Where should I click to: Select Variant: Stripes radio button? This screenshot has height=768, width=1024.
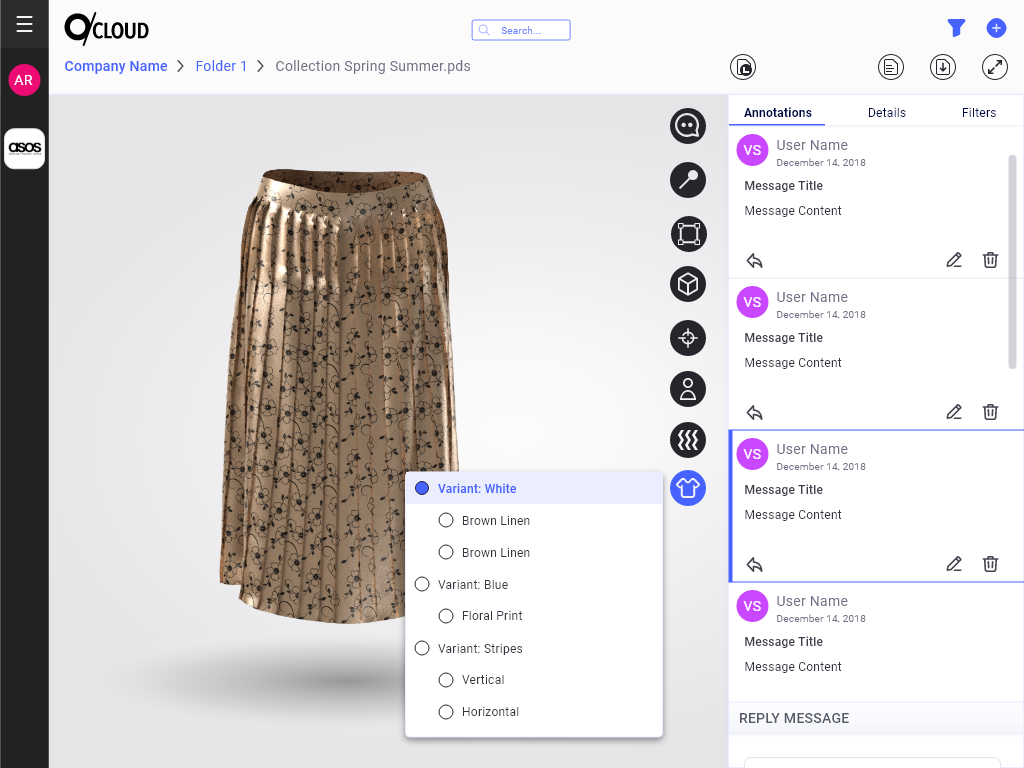422,649
